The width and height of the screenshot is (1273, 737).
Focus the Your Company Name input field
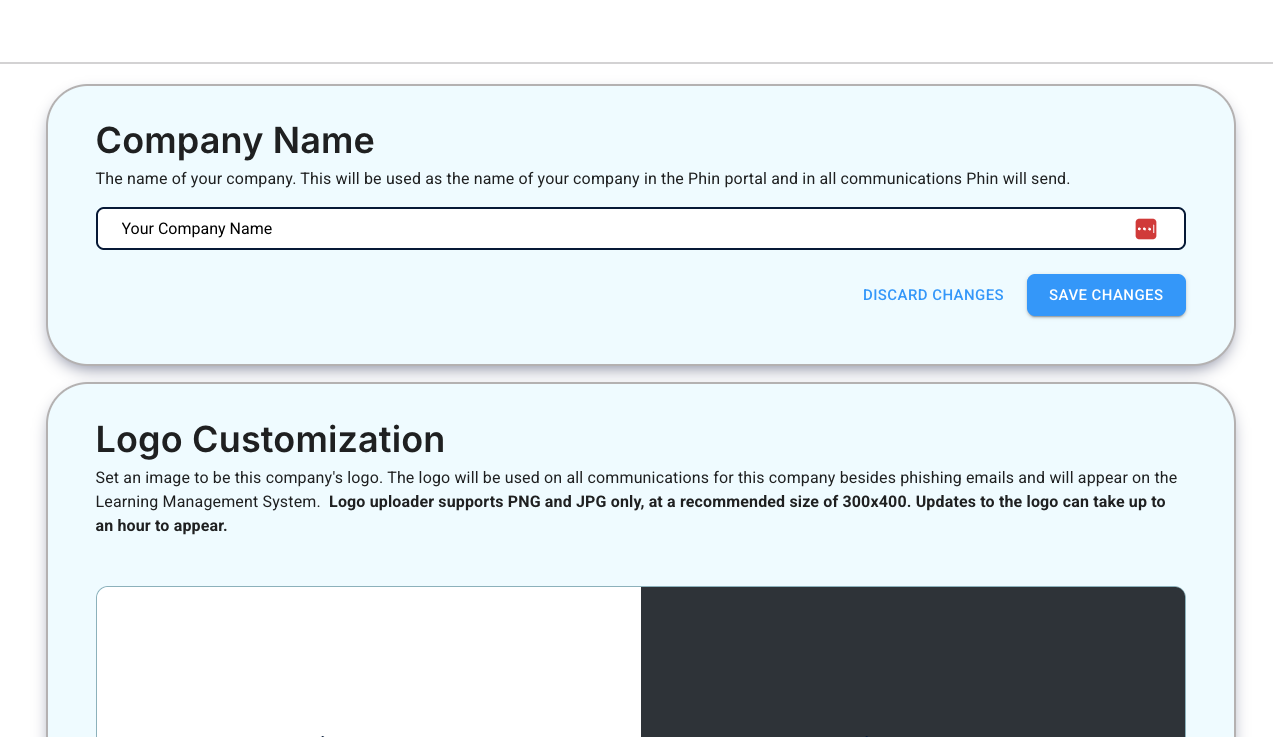(x=640, y=228)
